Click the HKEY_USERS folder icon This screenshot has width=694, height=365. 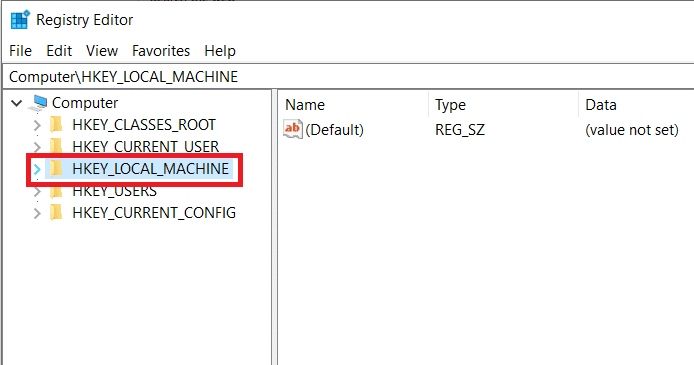[x=56, y=191]
